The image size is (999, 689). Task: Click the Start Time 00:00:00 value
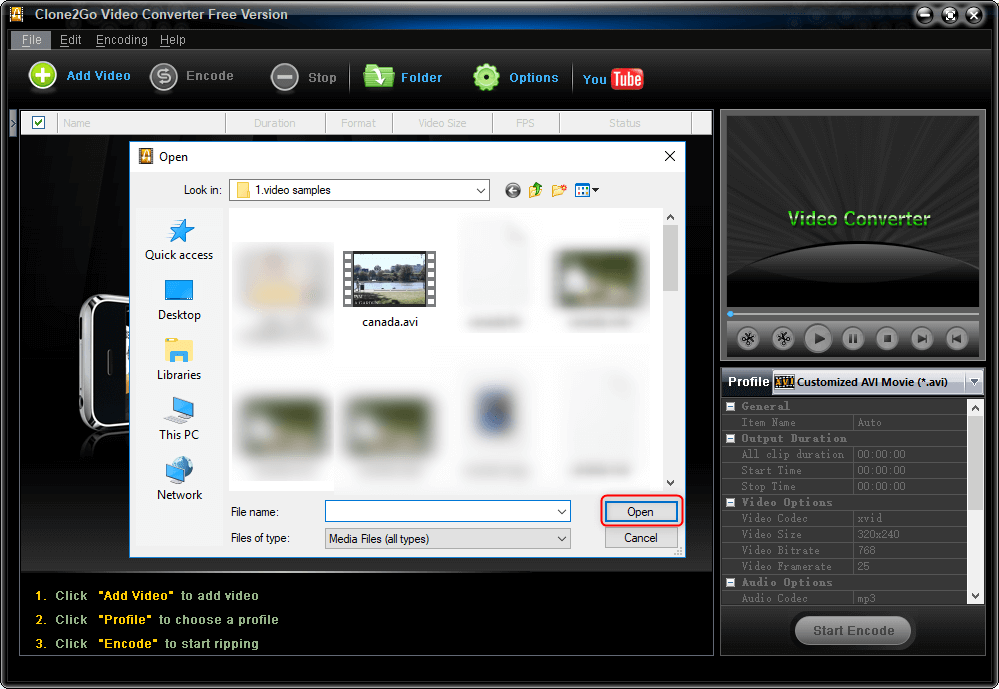click(x=910, y=470)
